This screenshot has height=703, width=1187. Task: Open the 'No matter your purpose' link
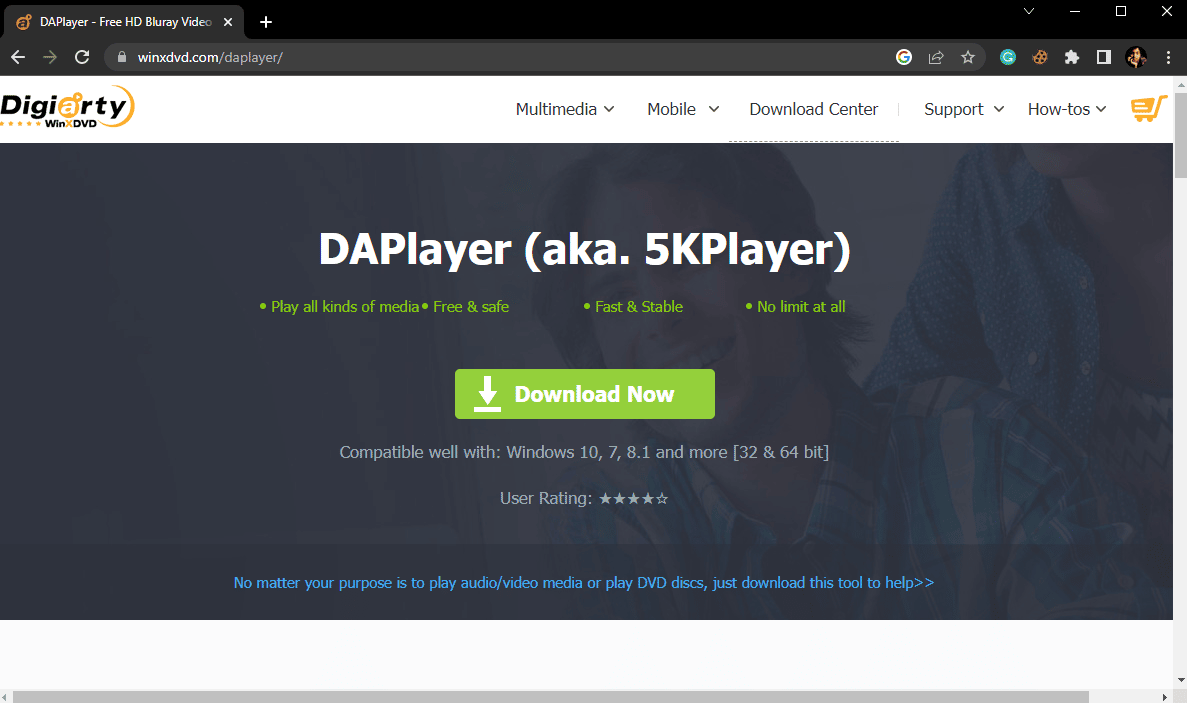(x=584, y=583)
